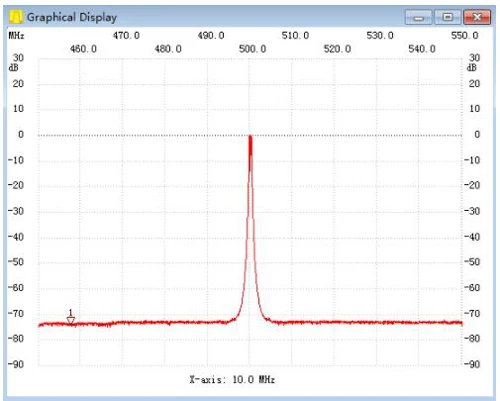
Task: Click marker 1 triangle on the trace
Action: tap(71, 320)
